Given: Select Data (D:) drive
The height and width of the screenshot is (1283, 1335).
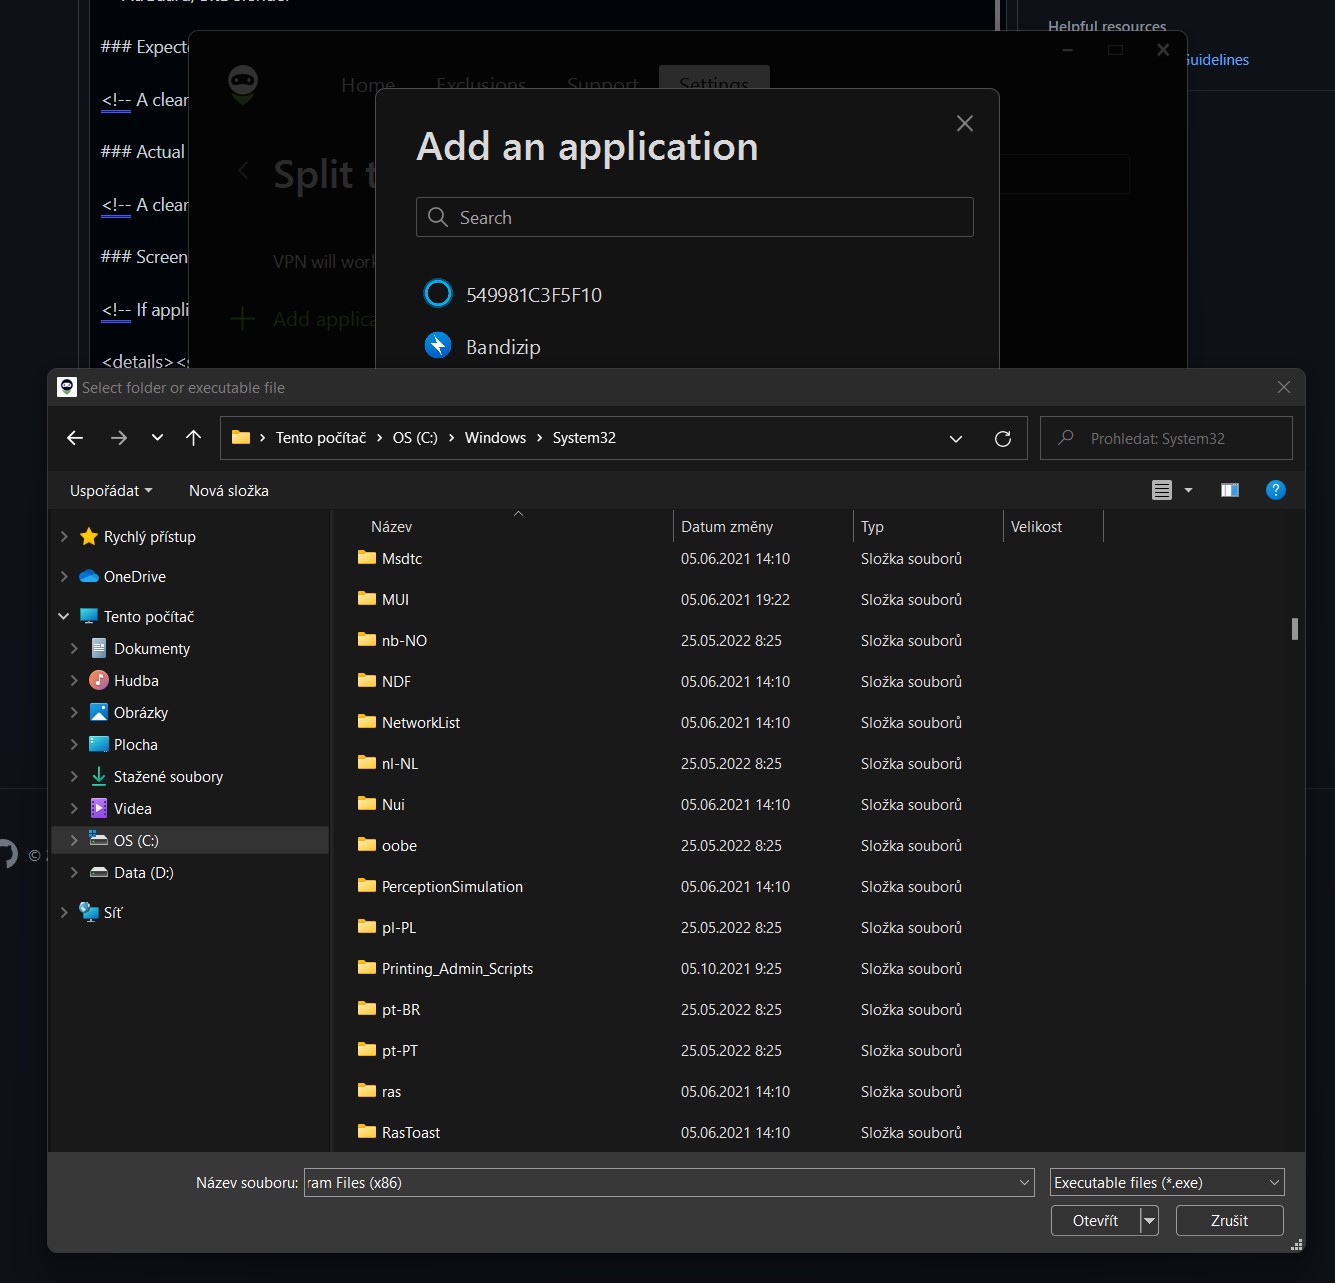Looking at the screenshot, I should pos(144,872).
